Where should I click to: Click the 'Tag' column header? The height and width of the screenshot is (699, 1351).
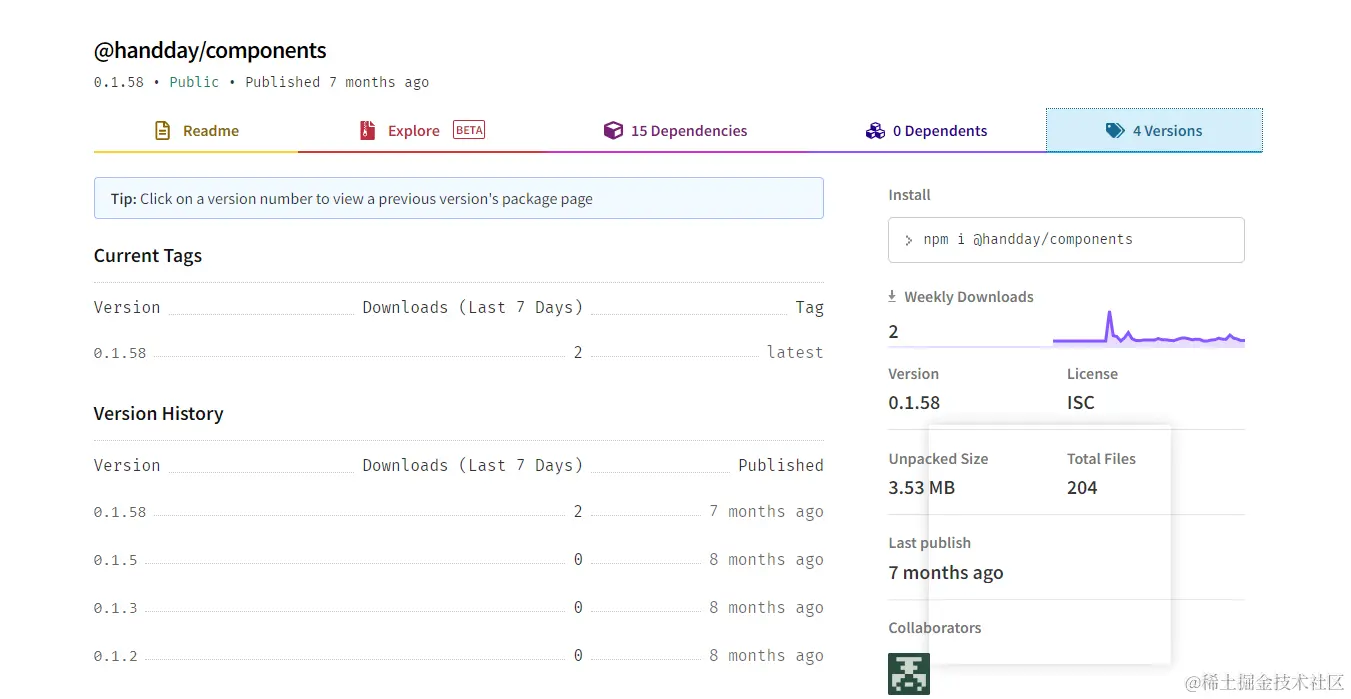point(810,308)
